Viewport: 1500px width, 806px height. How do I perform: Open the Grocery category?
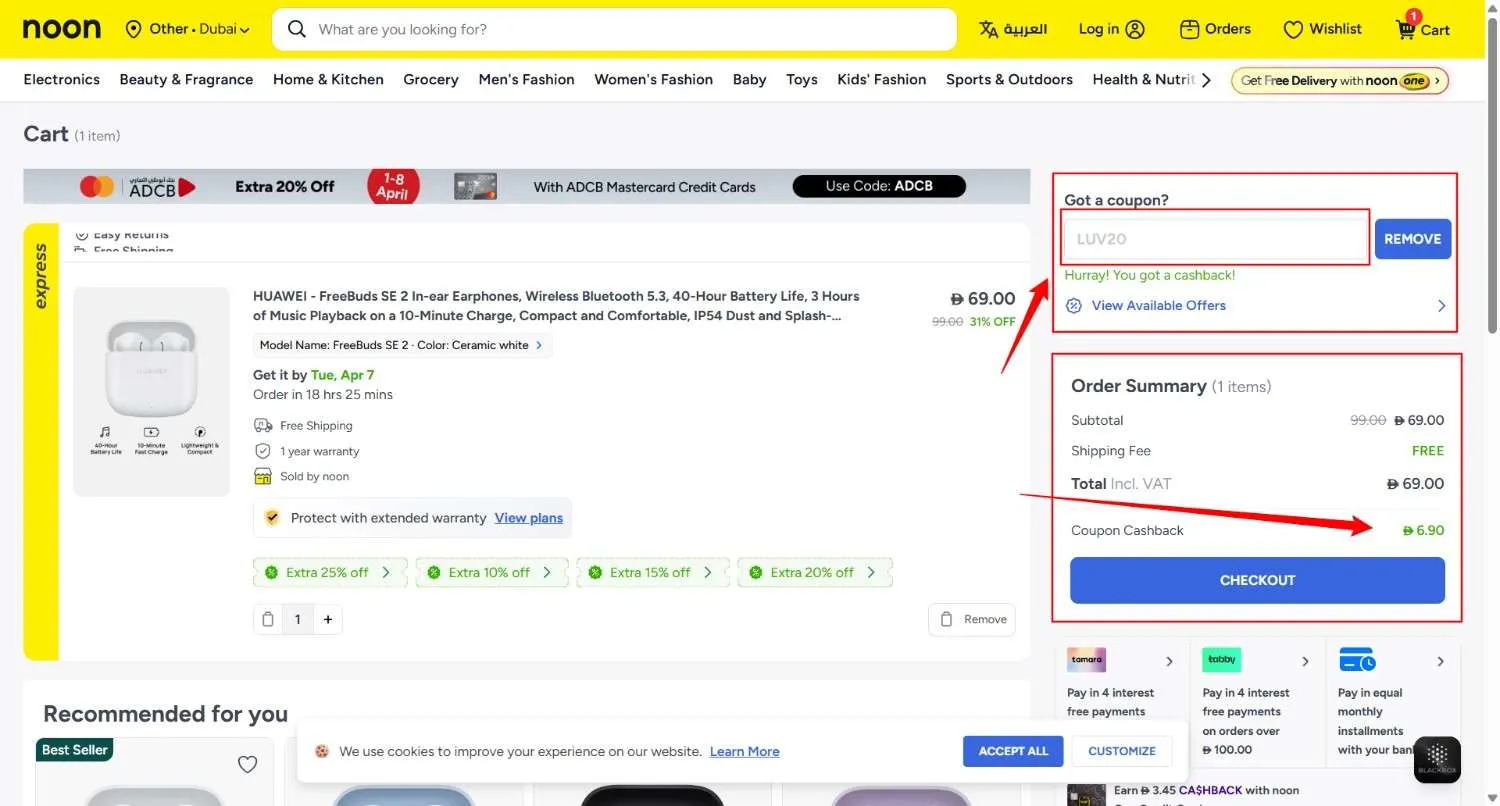pos(431,79)
